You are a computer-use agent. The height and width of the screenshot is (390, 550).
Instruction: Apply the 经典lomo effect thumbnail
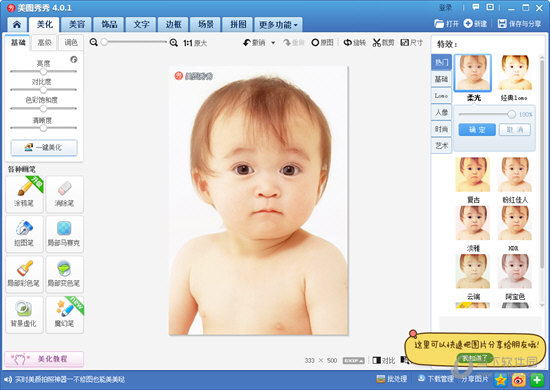[515, 73]
